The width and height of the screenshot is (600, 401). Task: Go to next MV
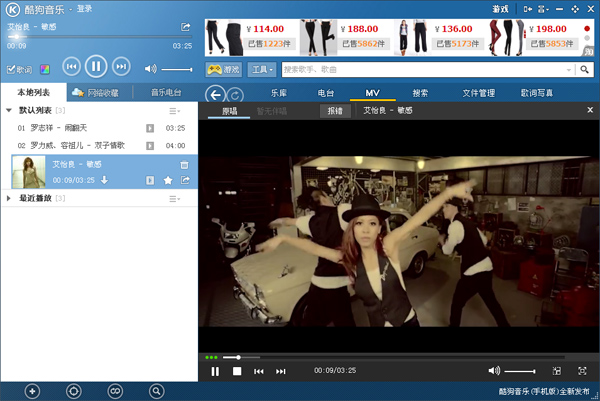point(280,371)
